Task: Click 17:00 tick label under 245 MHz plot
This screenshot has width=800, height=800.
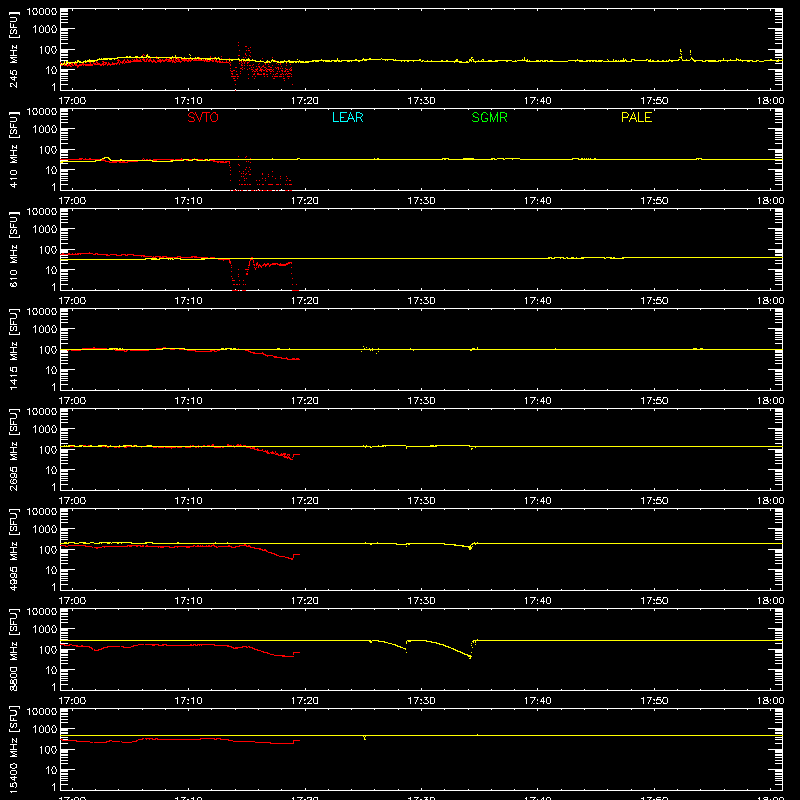Action: (x=72, y=101)
